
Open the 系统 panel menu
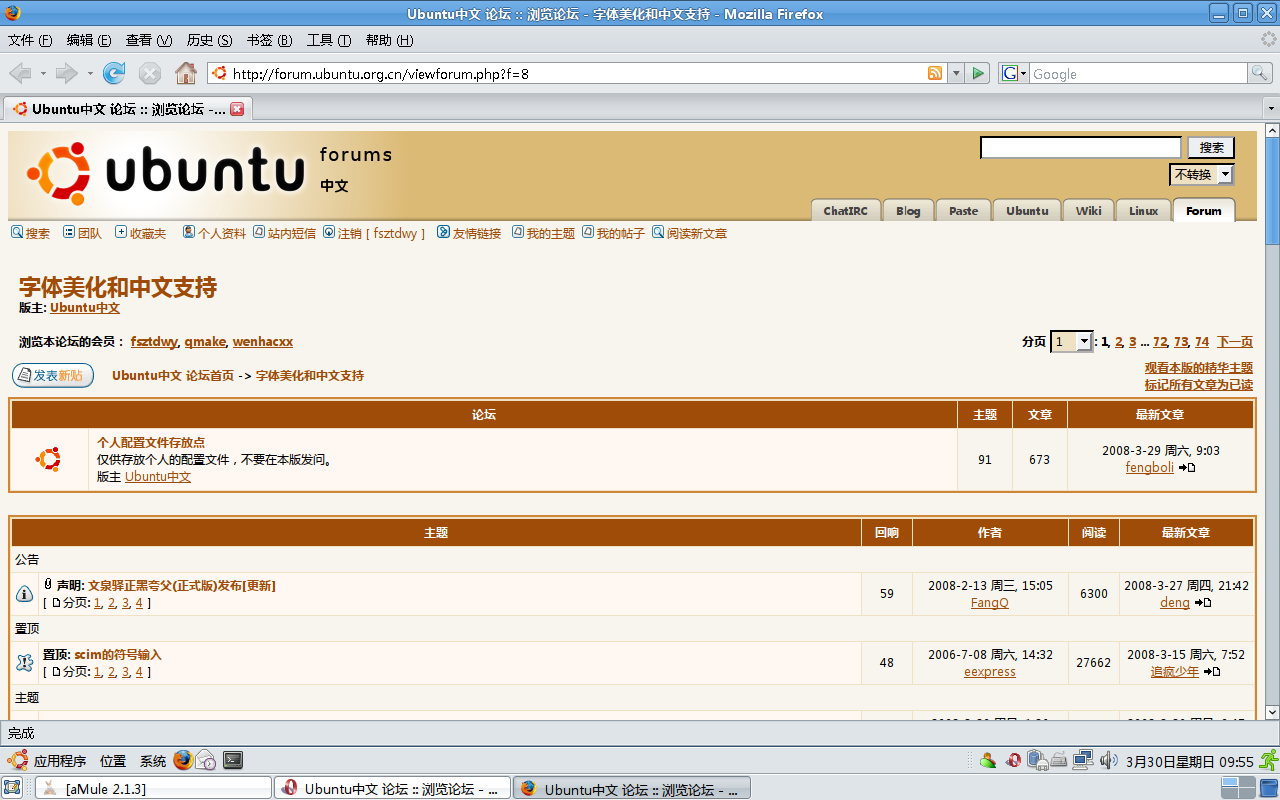[153, 761]
